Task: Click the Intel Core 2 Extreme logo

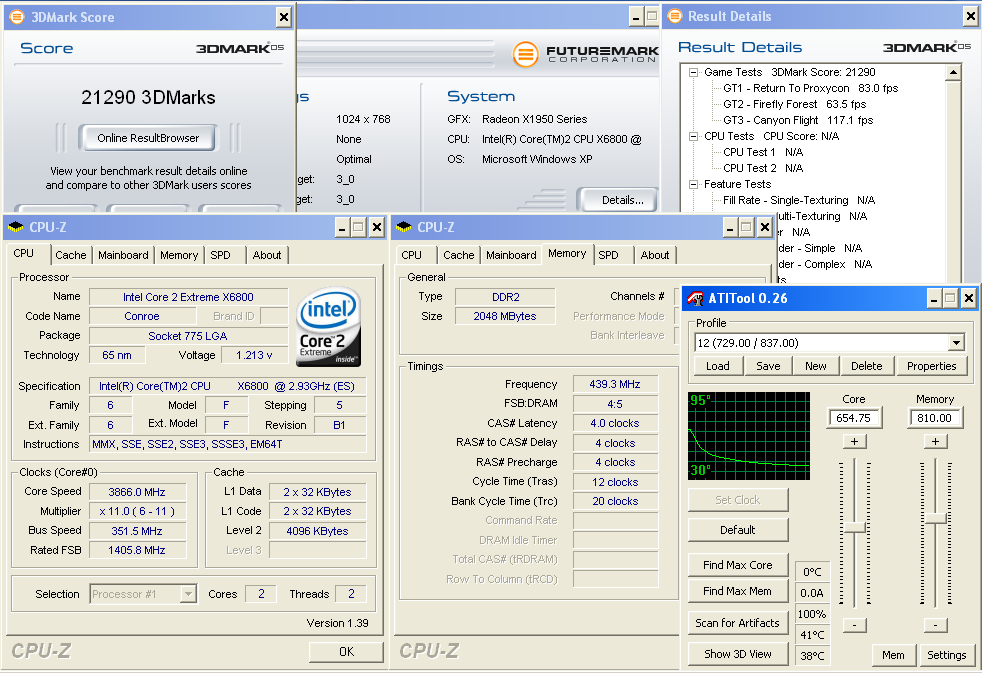Action: tap(328, 327)
